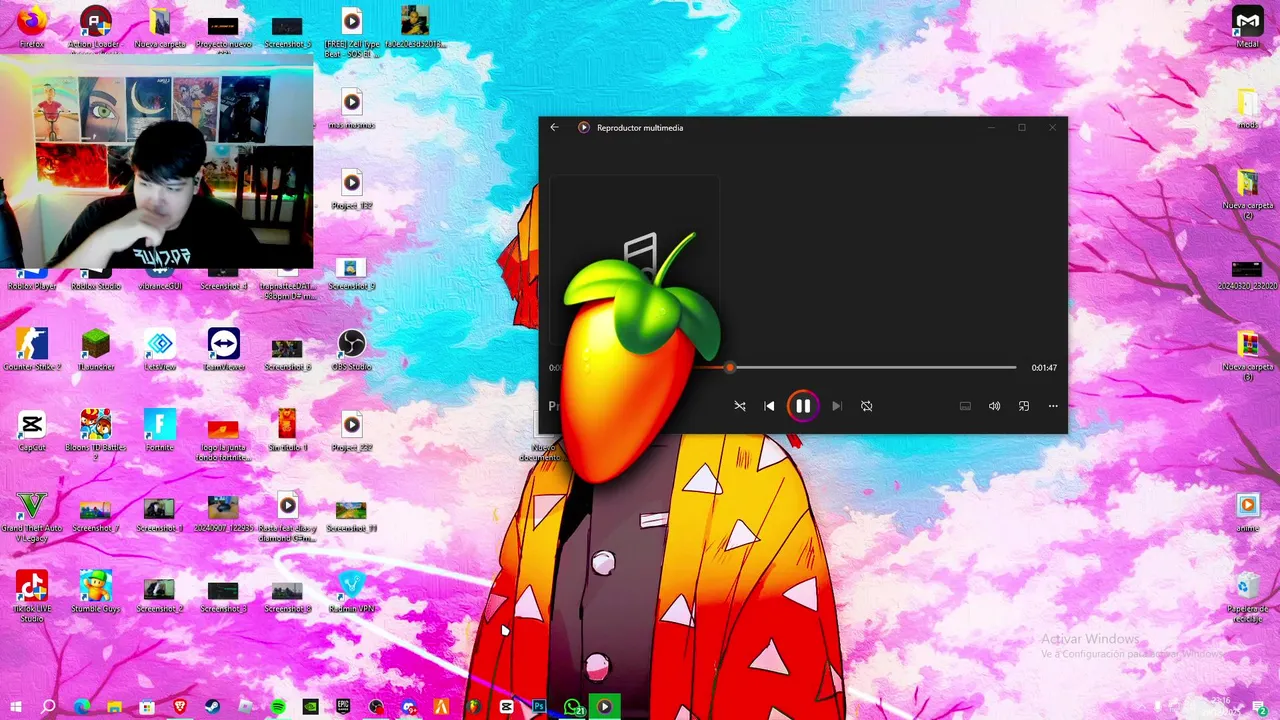Open the media player volume control
The height and width of the screenshot is (720, 1280).
click(x=994, y=406)
